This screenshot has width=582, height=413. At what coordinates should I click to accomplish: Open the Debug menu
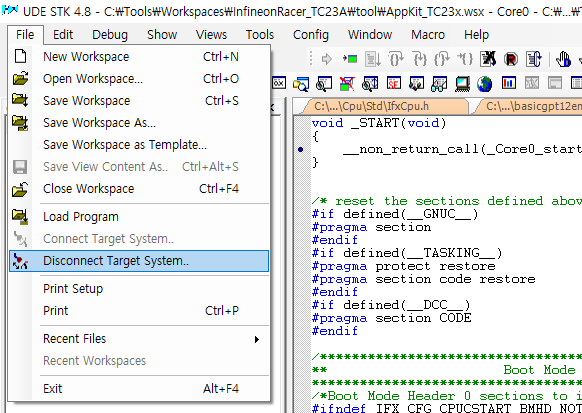click(110, 35)
